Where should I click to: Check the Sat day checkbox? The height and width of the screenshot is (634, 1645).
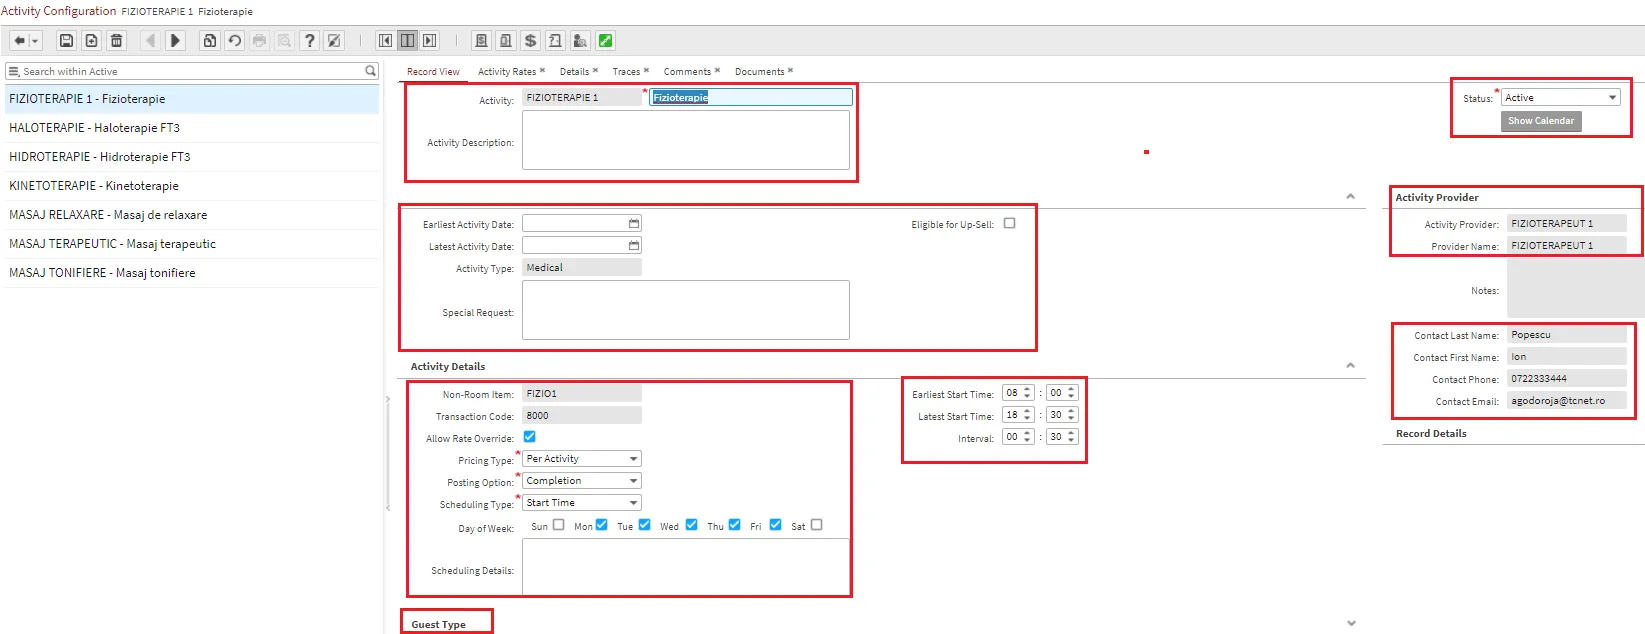pyautogui.click(x=816, y=525)
